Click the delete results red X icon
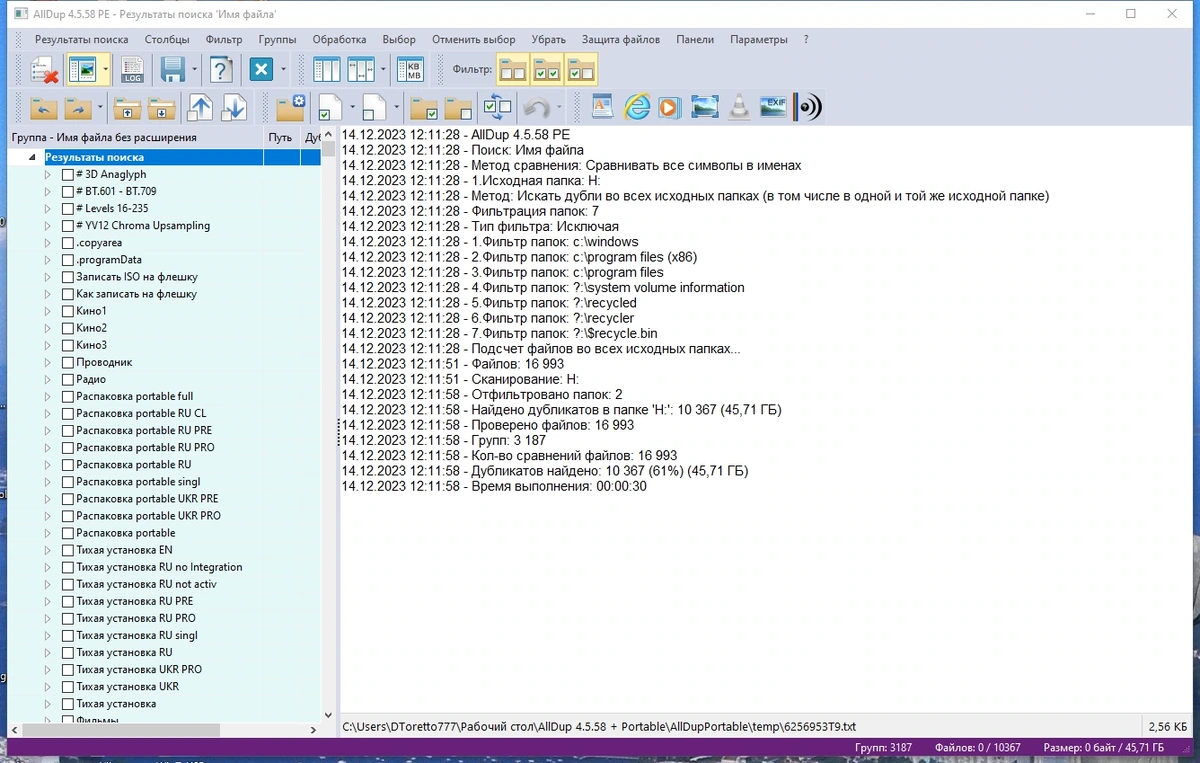The width and height of the screenshot is (1200, 763). 44,70
